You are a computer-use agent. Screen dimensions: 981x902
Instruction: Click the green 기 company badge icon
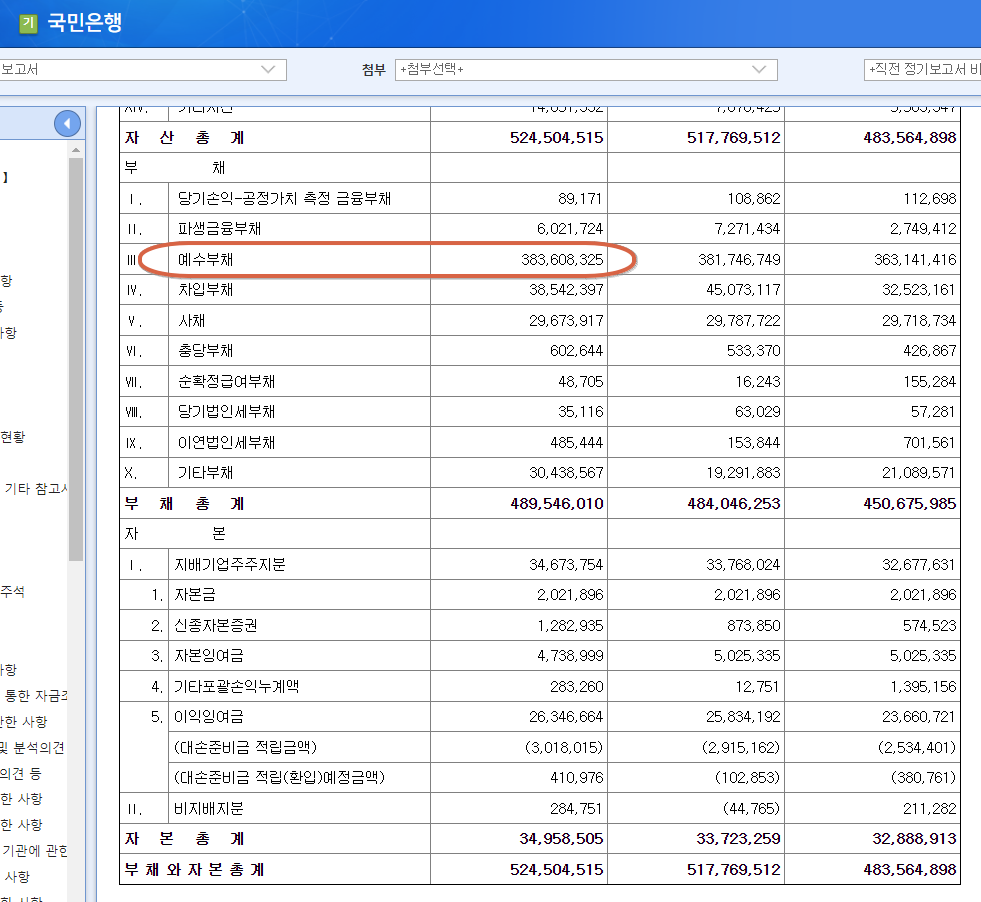click(x=27, y=22)
